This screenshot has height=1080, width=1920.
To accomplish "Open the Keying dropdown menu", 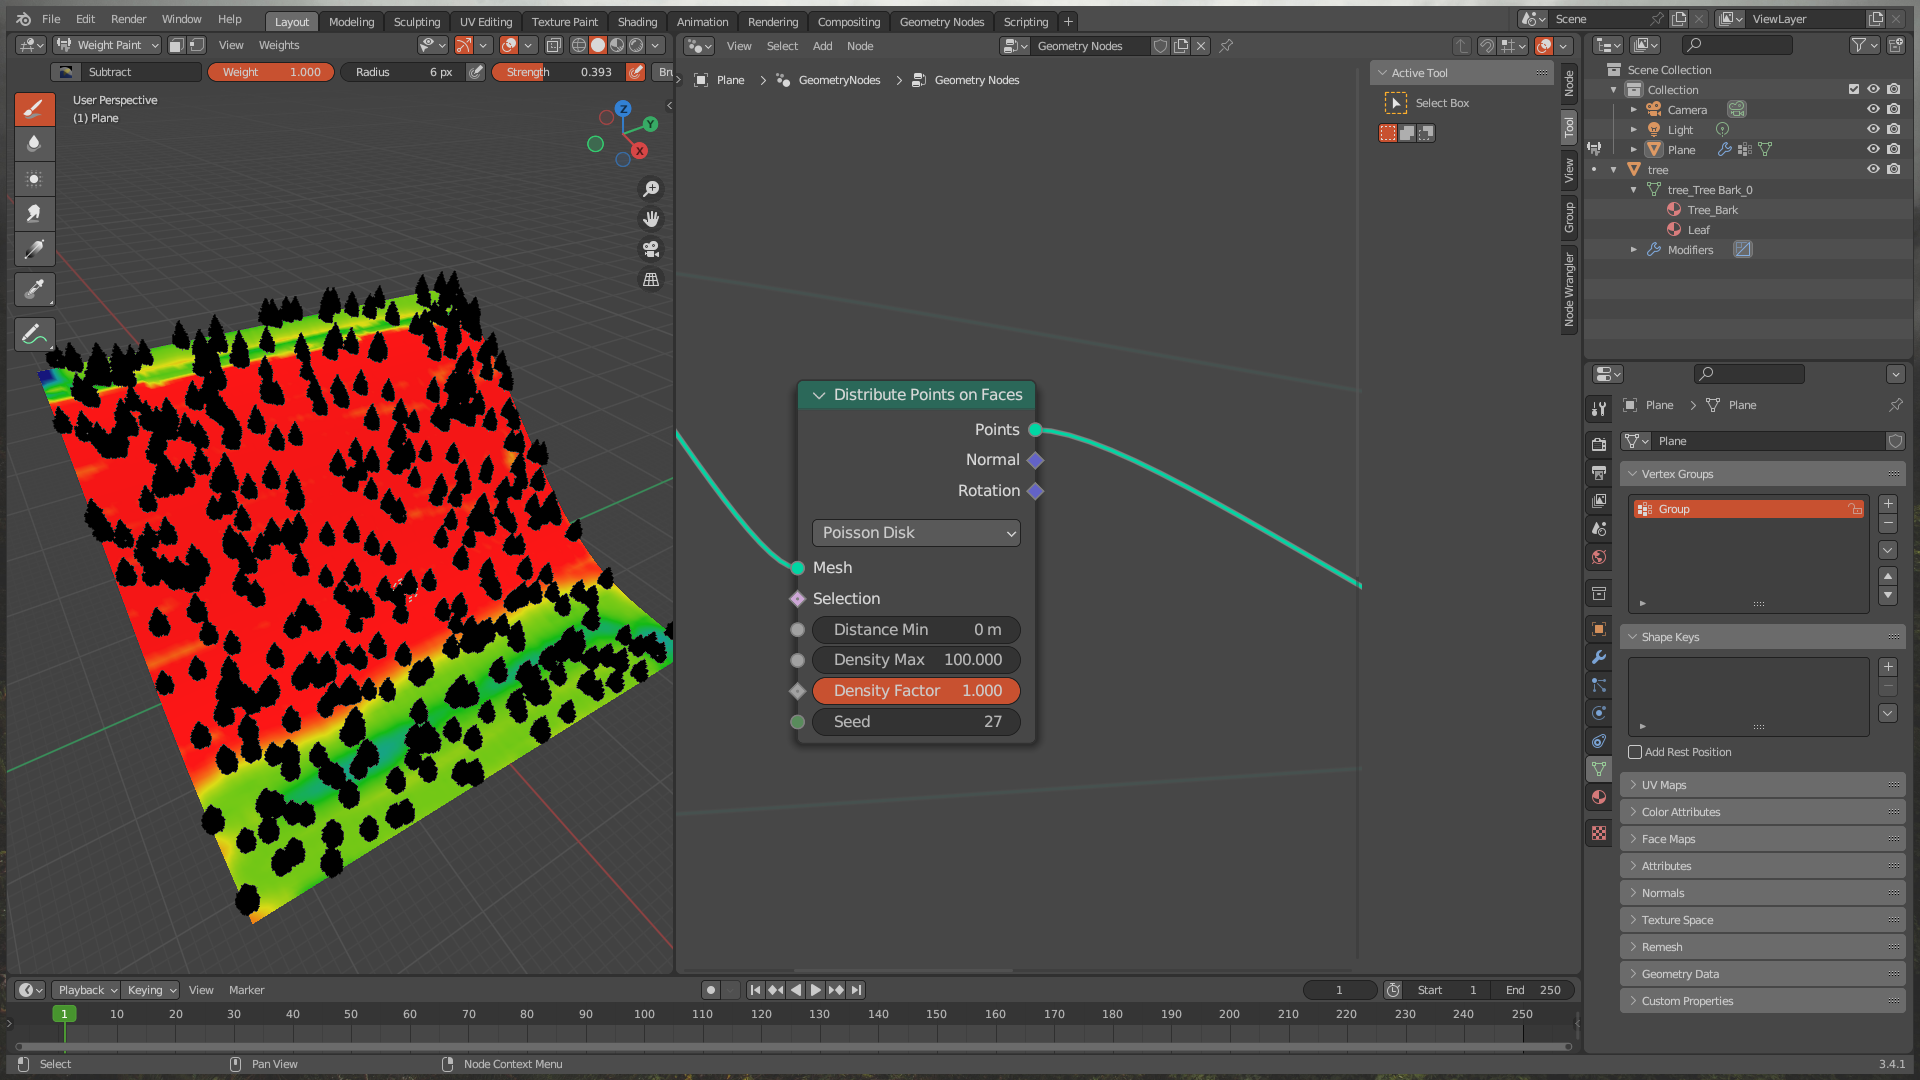I will click(151, 990).
